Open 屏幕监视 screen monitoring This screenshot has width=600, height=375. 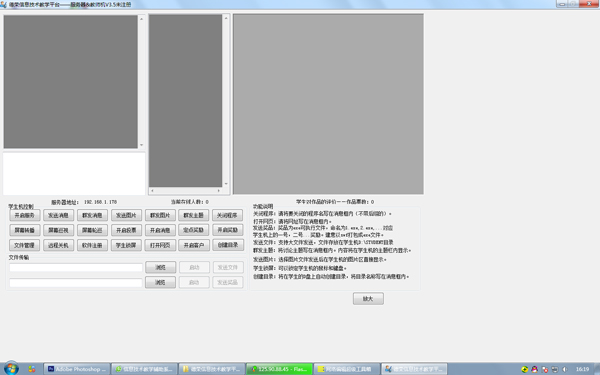click(58, 230)
